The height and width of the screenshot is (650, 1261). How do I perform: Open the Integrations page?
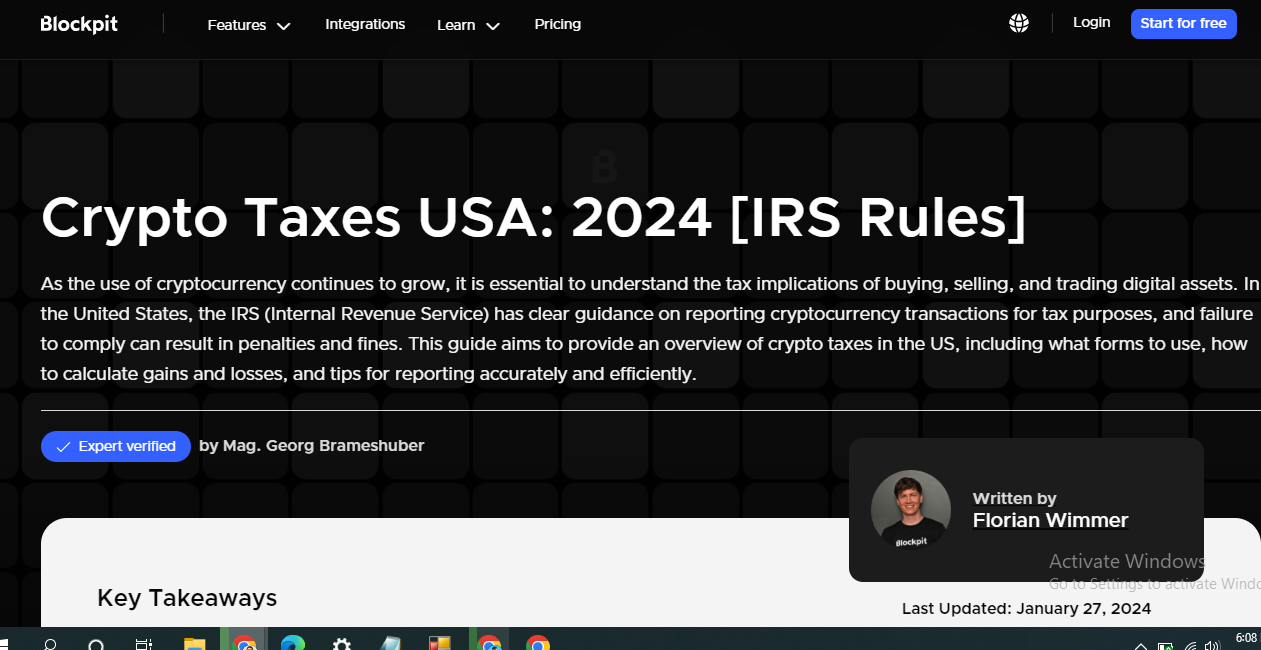365,24
